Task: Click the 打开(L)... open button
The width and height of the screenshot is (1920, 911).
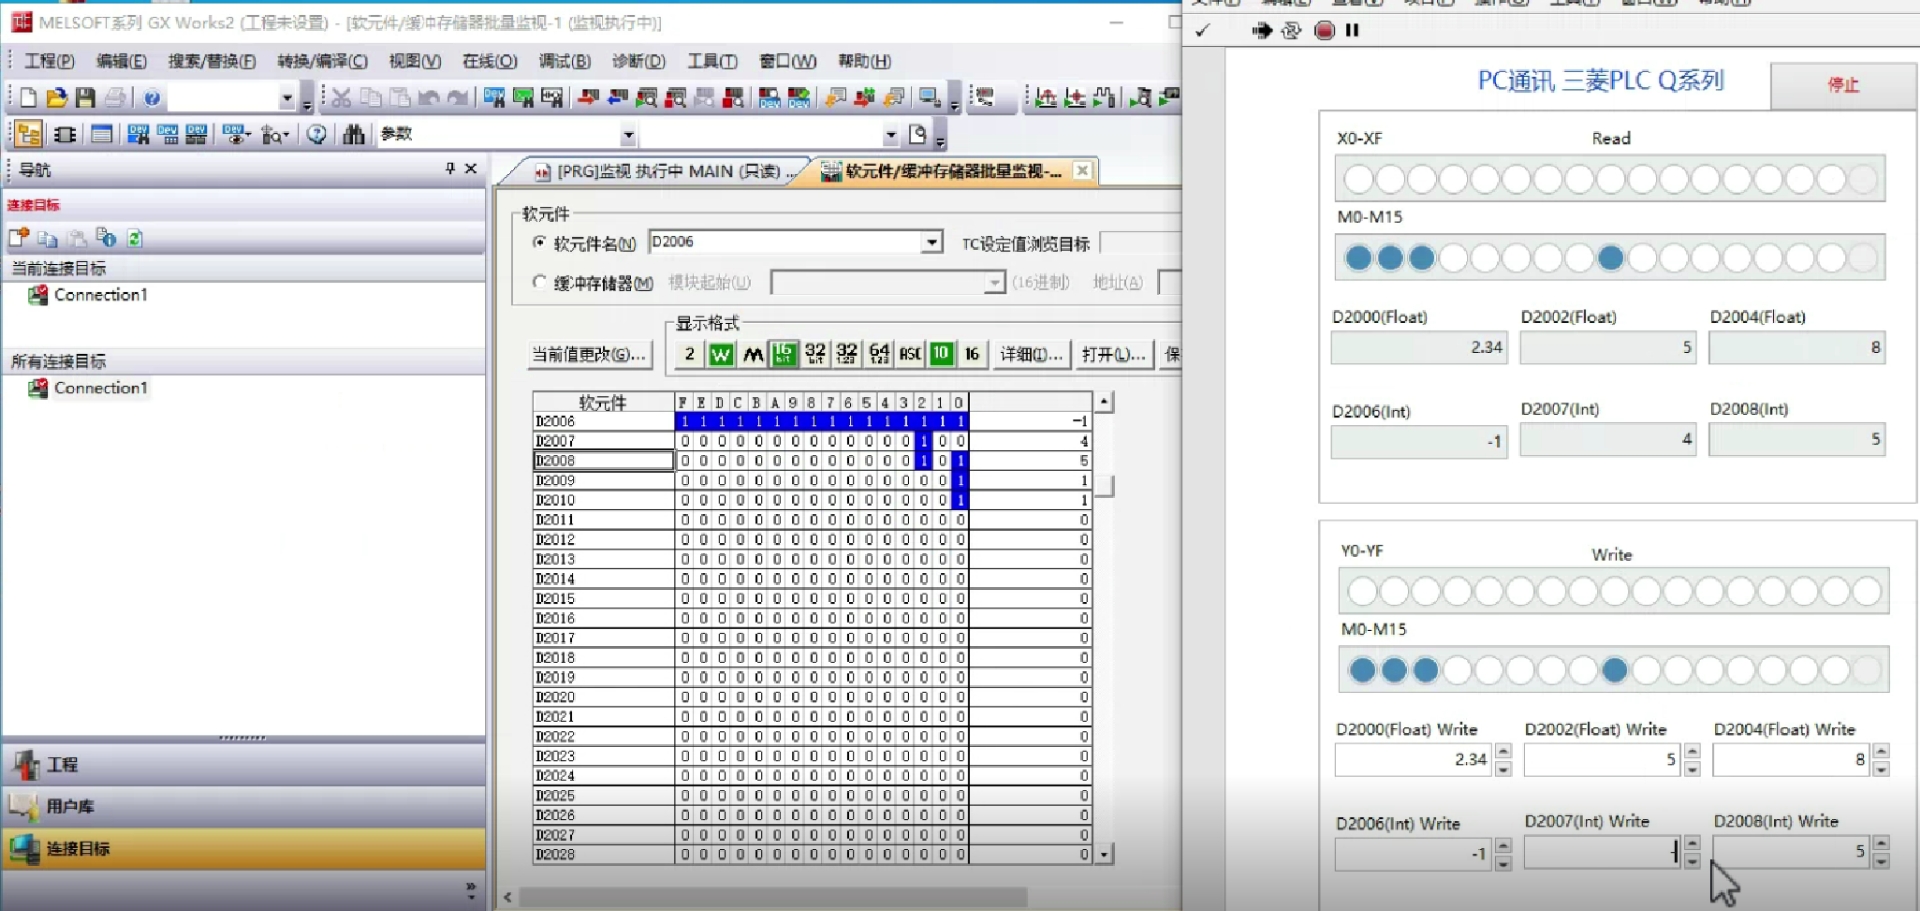Action: 1113,354
